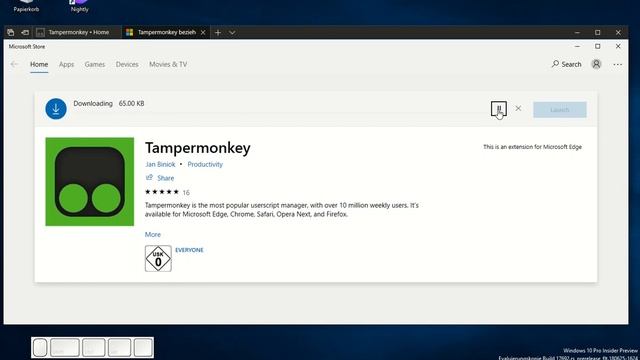Open the Jan Biniok publisher link
This screenshot has width=640, height=360.
tap(160, 164)
